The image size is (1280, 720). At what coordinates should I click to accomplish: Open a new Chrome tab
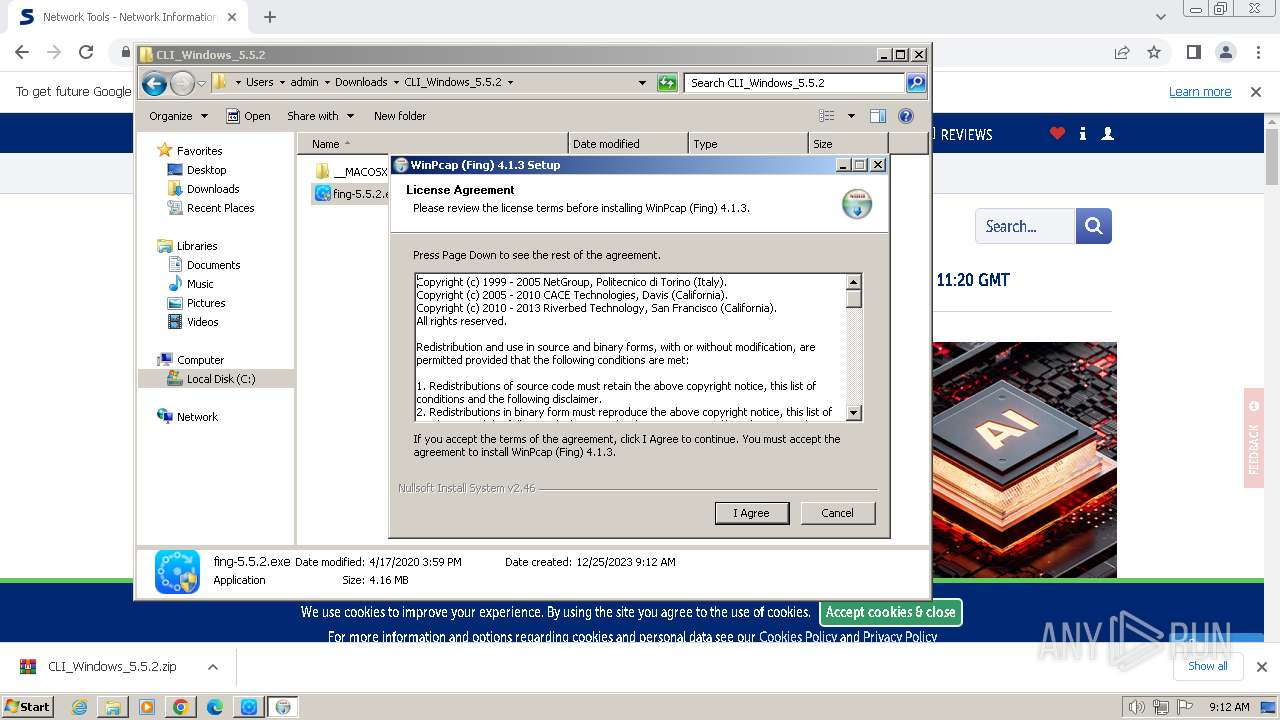point(270,17)
